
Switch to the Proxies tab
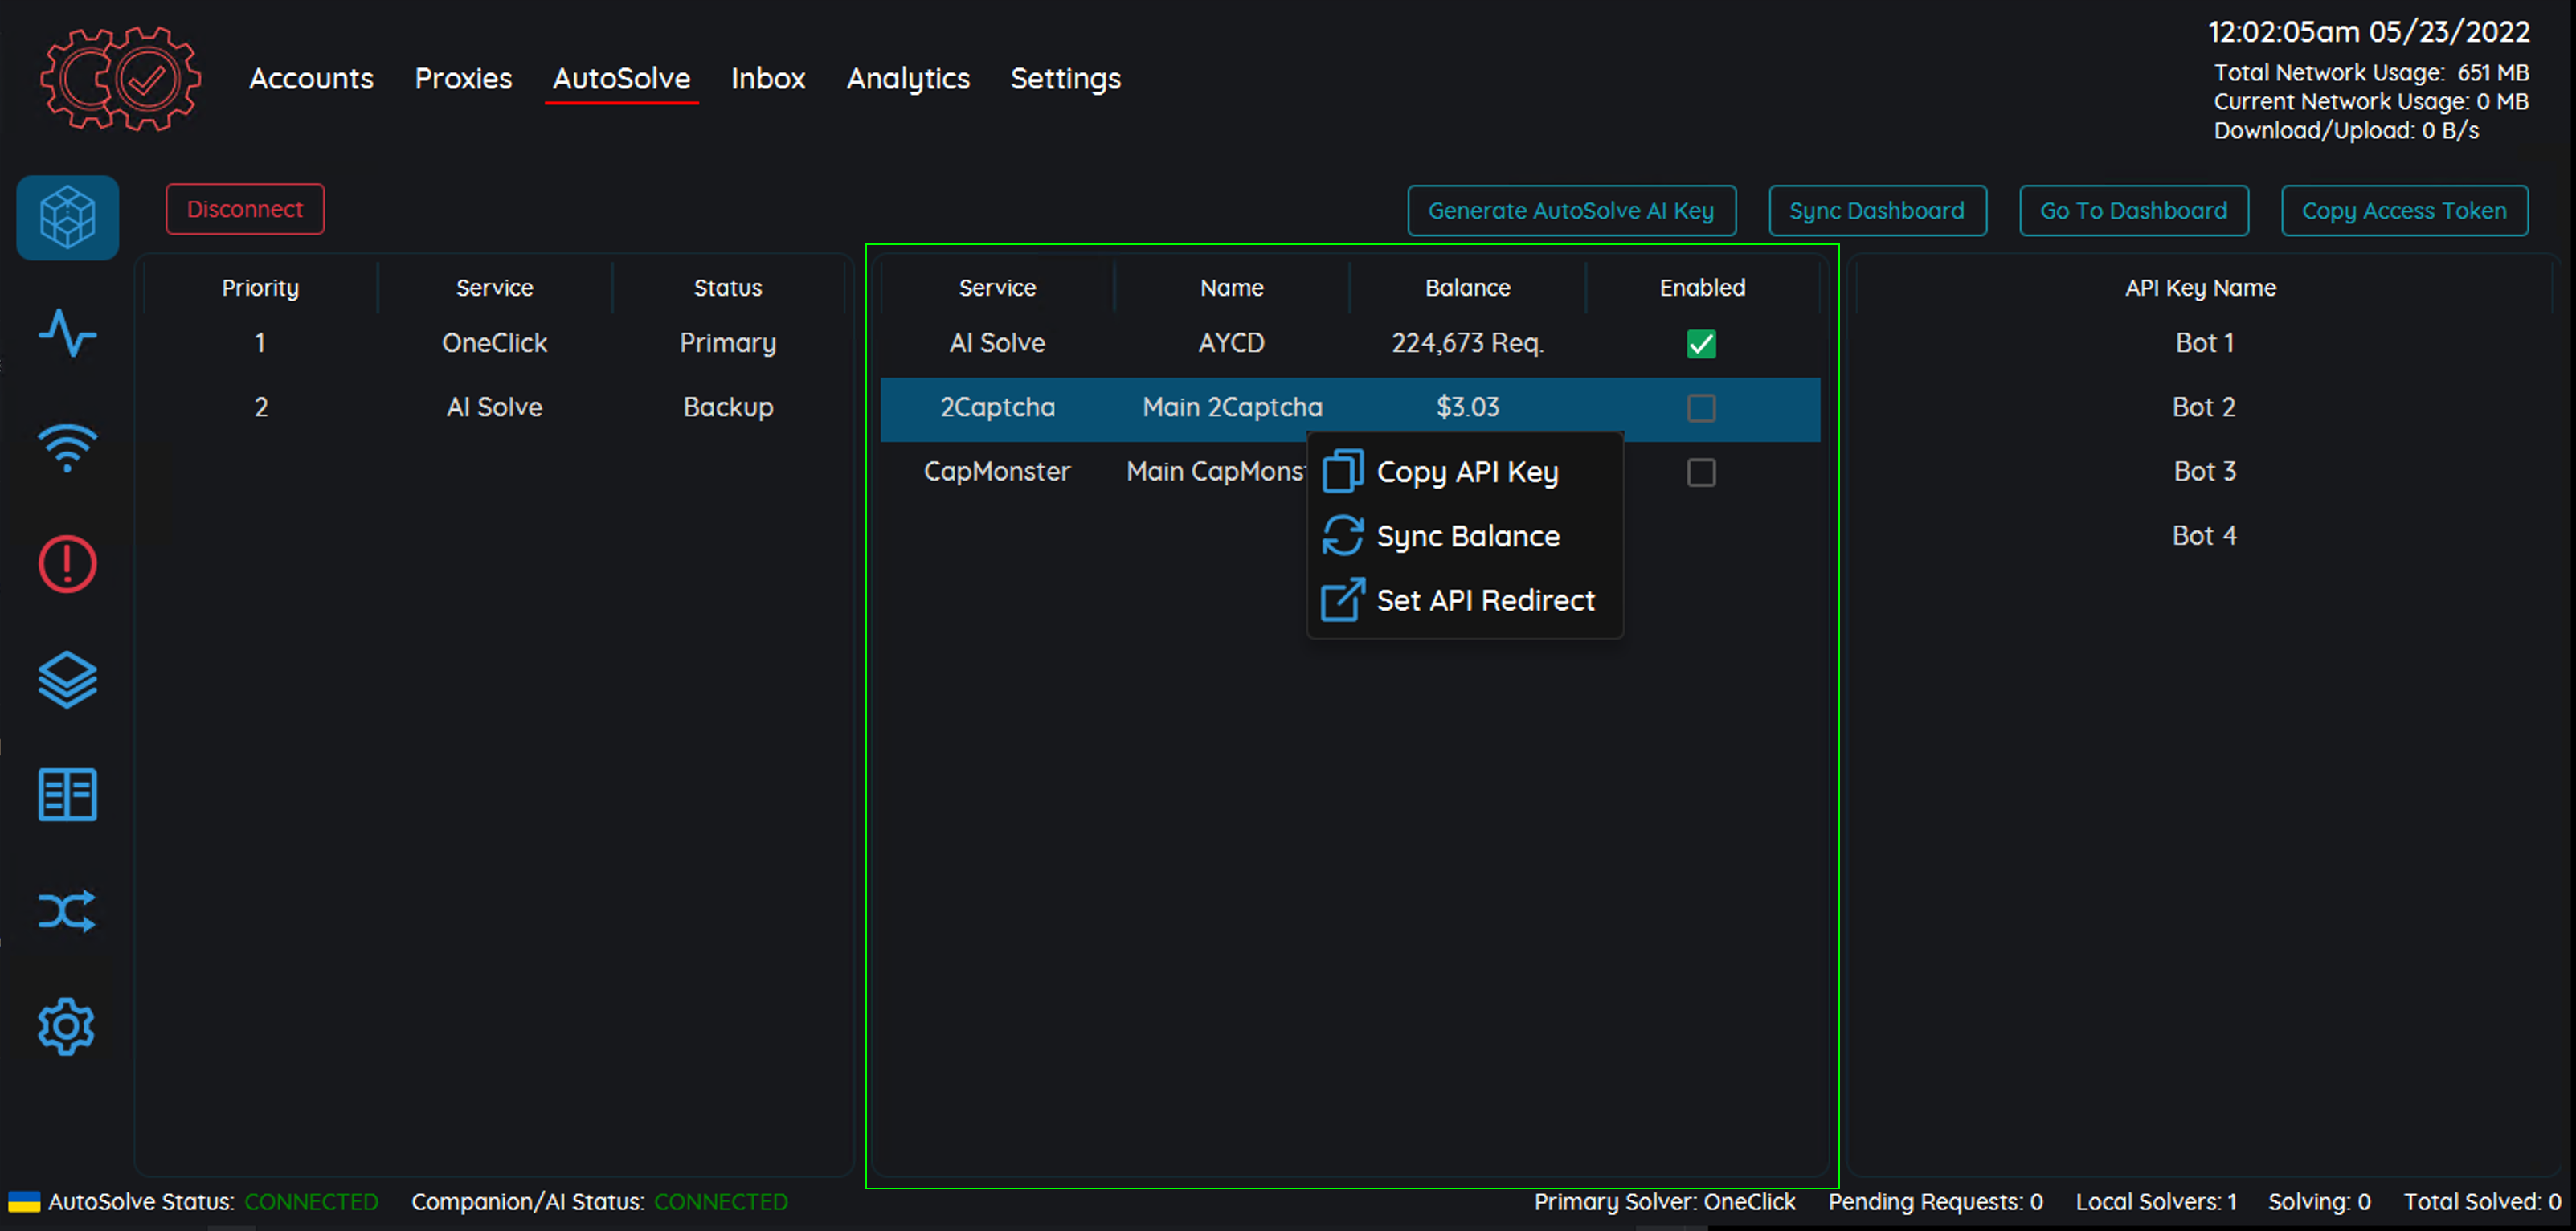463,78
